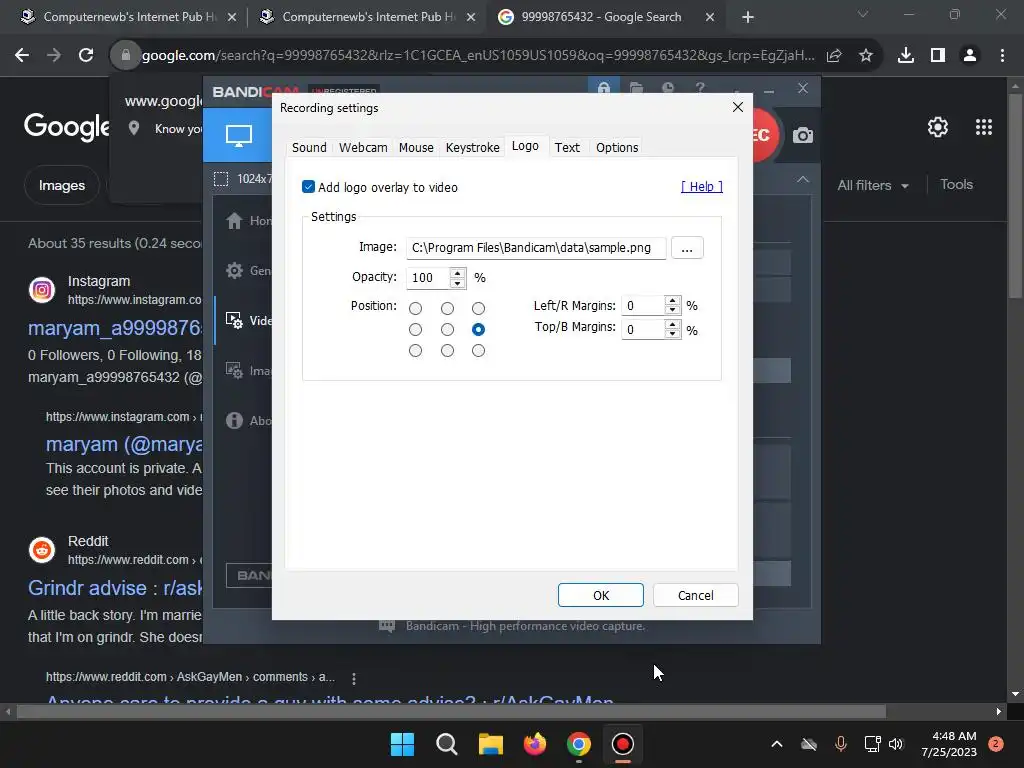Show hidden system tray icons chevron
The image size is (1024, 768).
click(x=776, y=744)
